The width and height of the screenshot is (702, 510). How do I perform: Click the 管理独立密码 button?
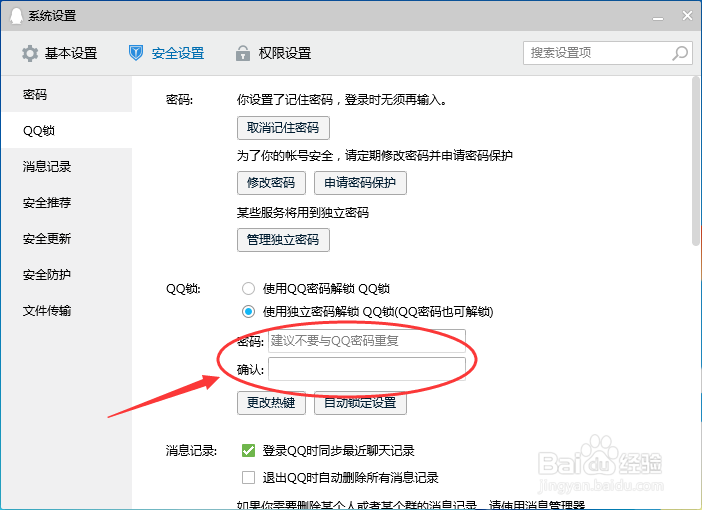pyautogui.click(x=283, y=240)
